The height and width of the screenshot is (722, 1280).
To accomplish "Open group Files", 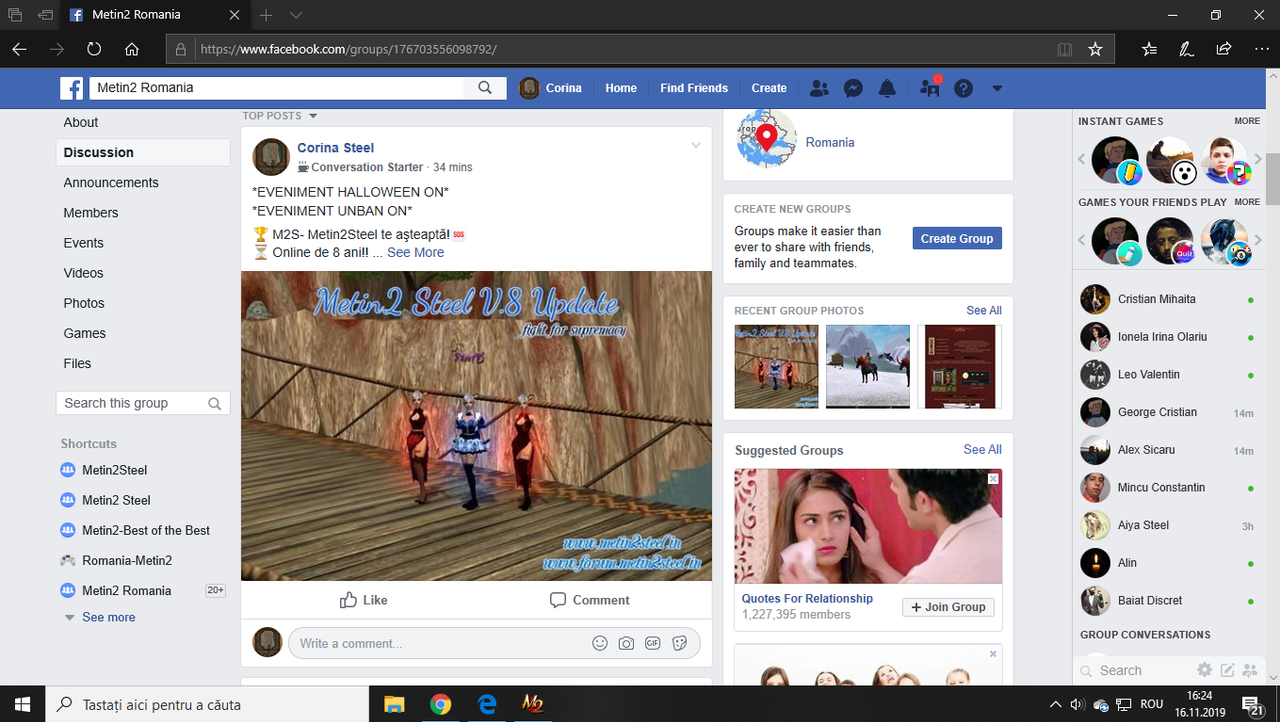I will 78,363.
